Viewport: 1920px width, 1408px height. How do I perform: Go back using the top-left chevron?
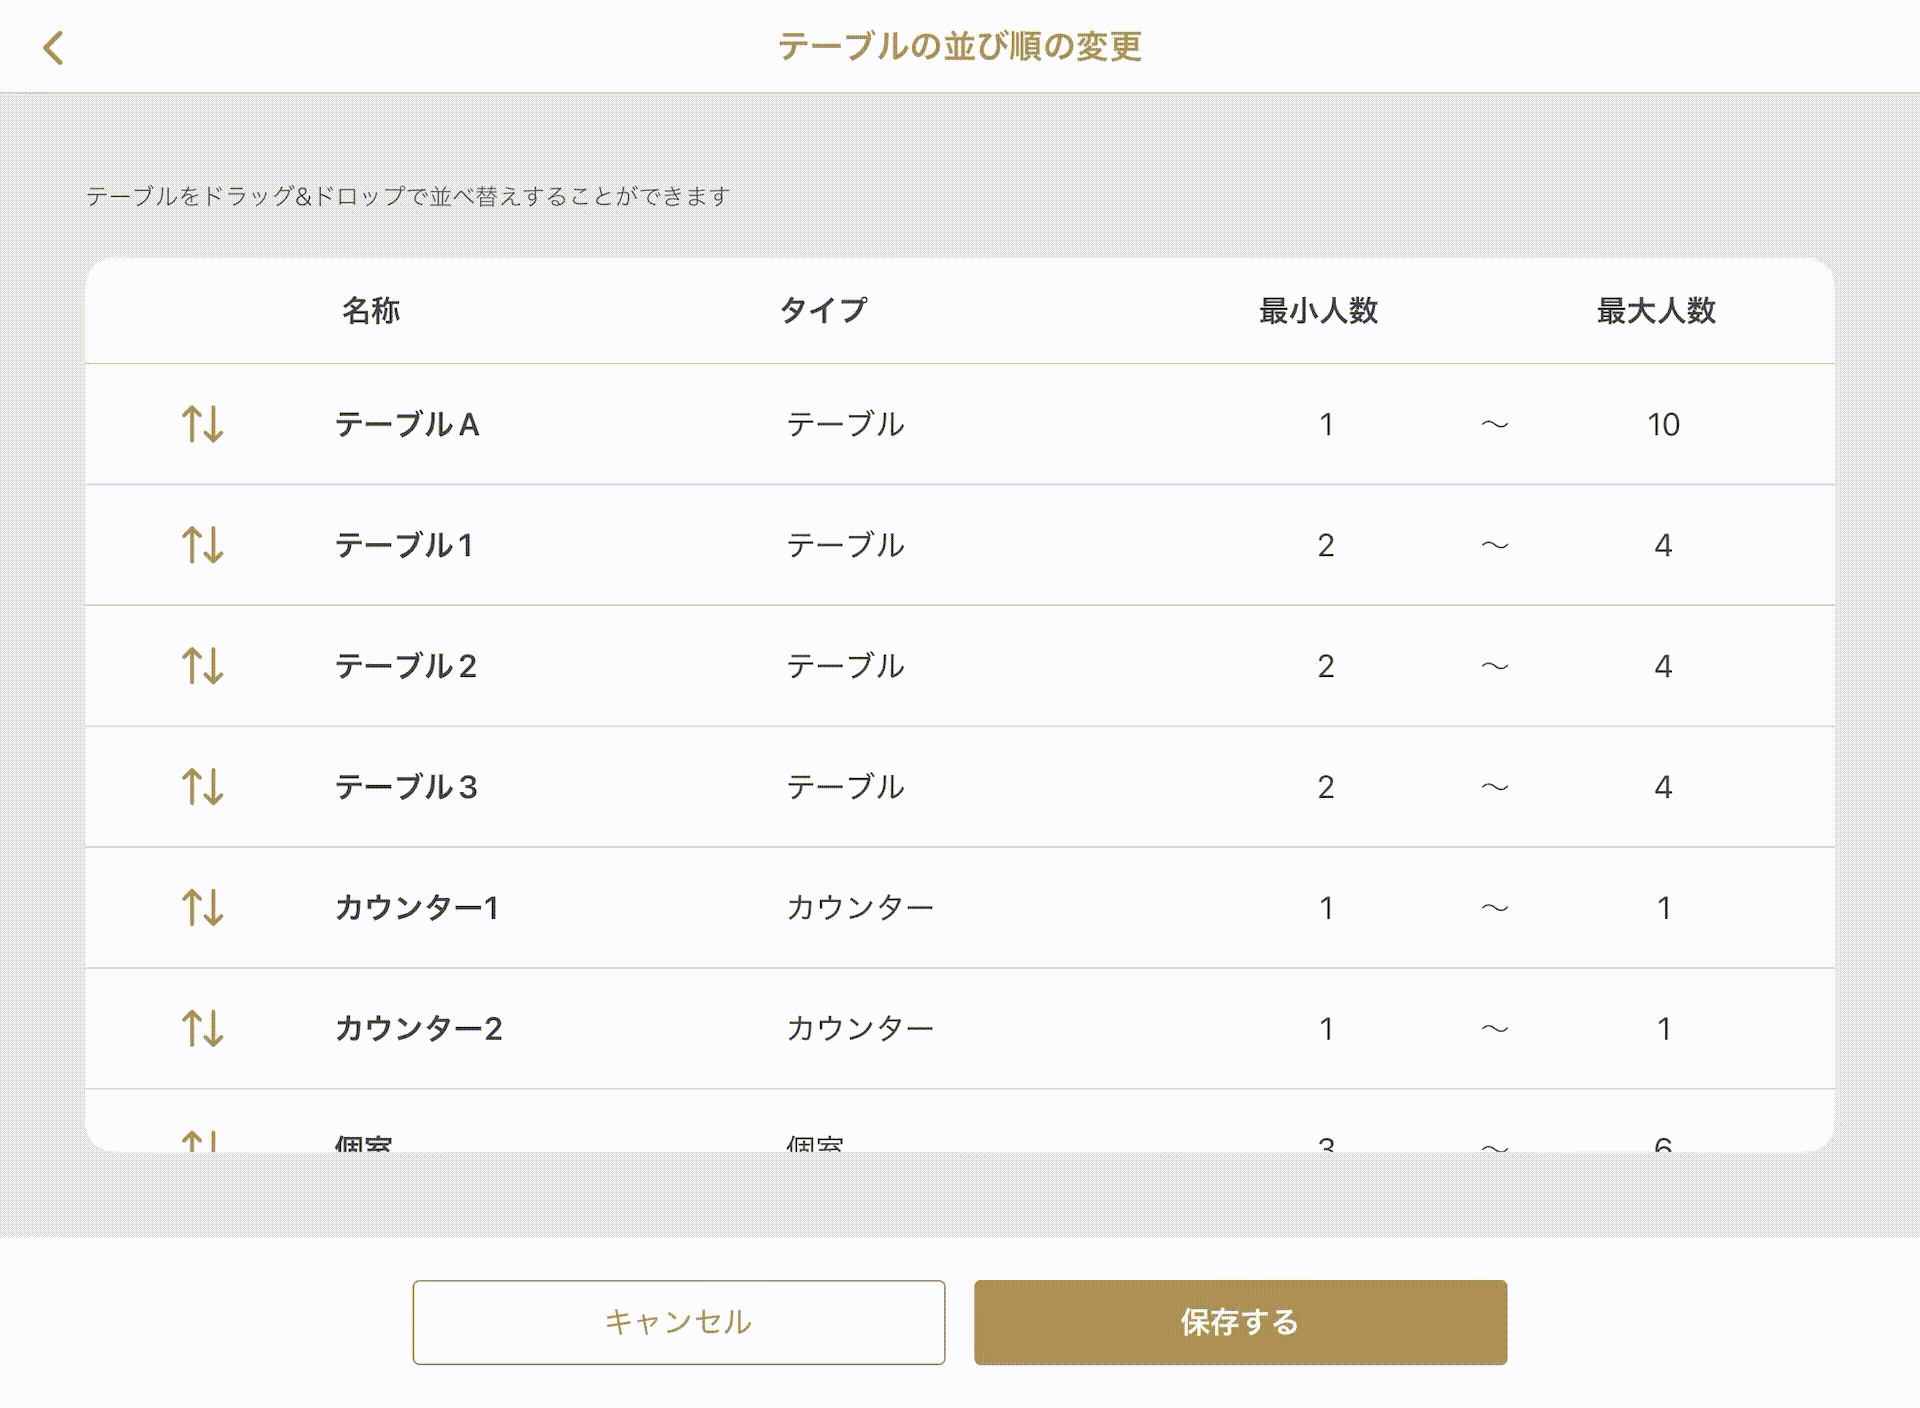pos(54,47)
